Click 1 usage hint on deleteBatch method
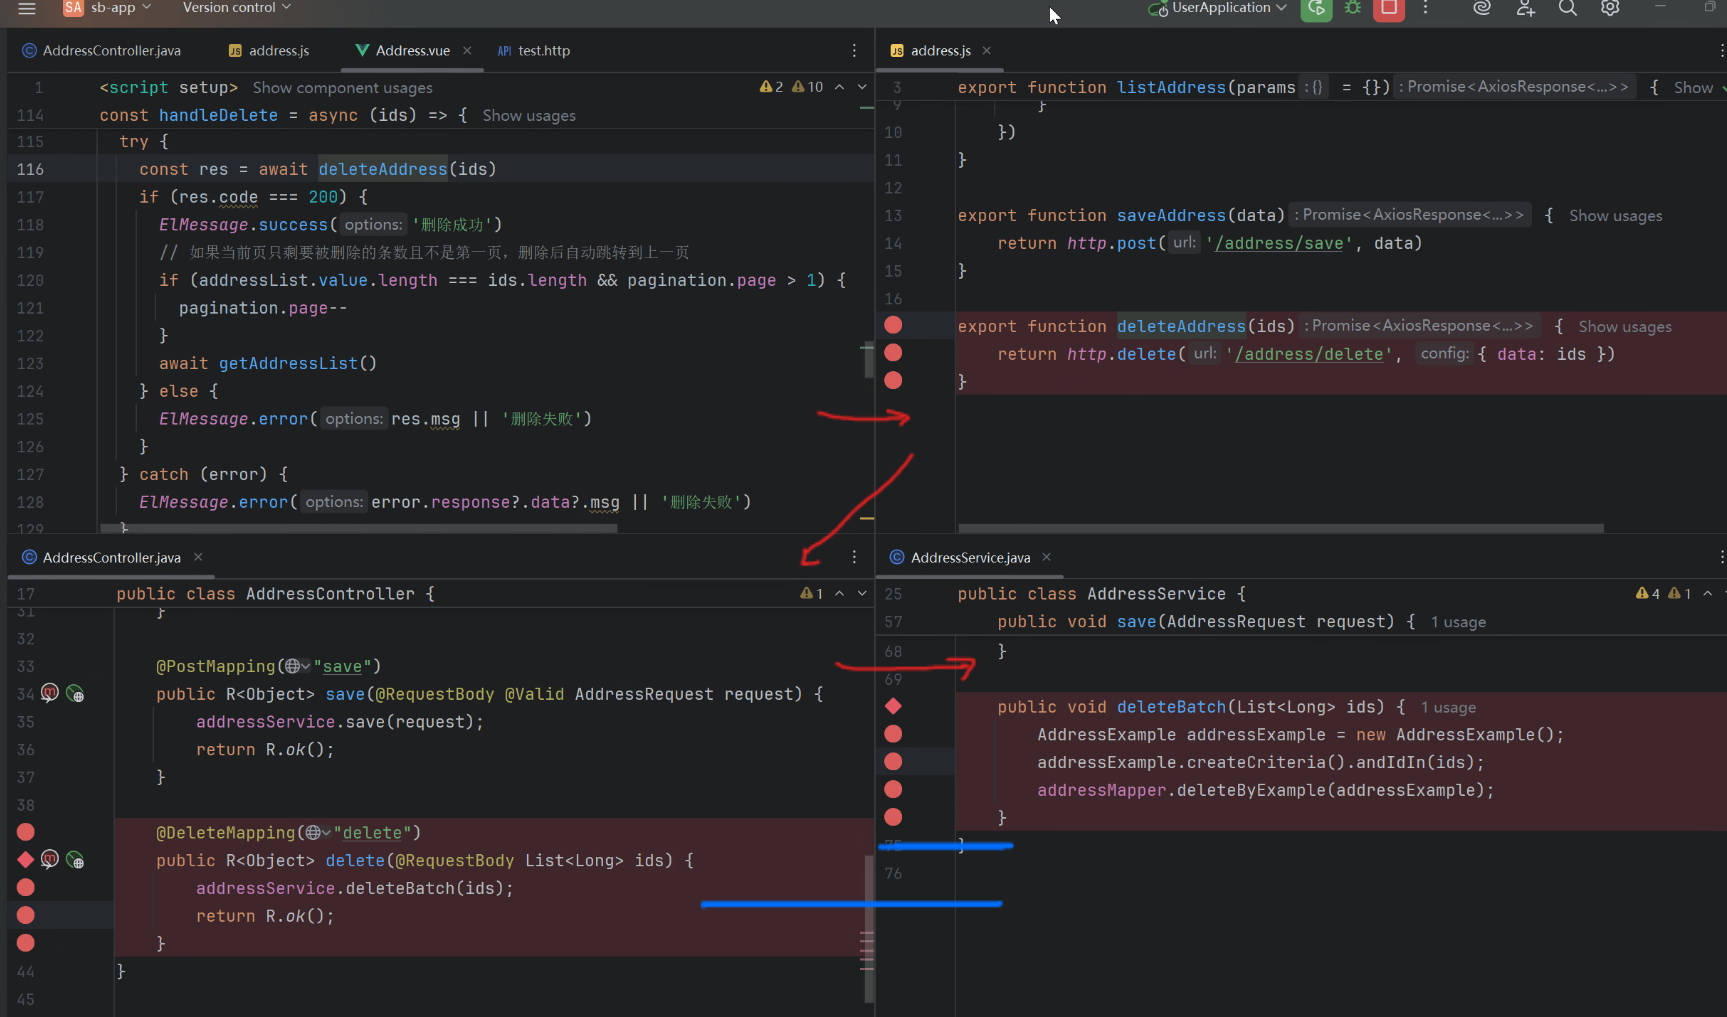 click(1448, 708)
